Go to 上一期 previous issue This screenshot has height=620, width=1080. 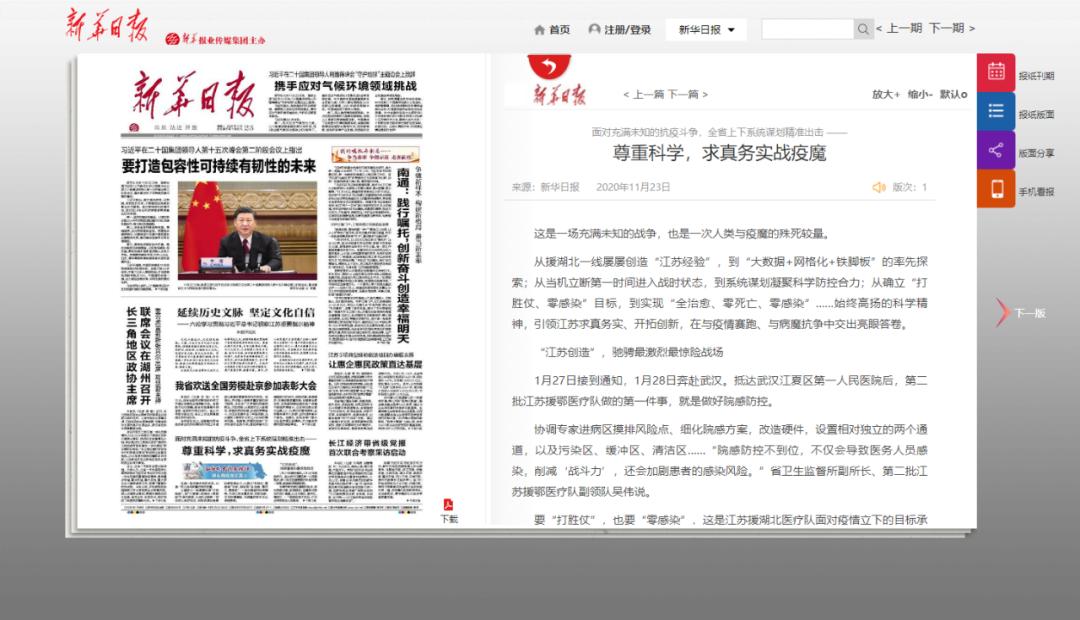899,28
